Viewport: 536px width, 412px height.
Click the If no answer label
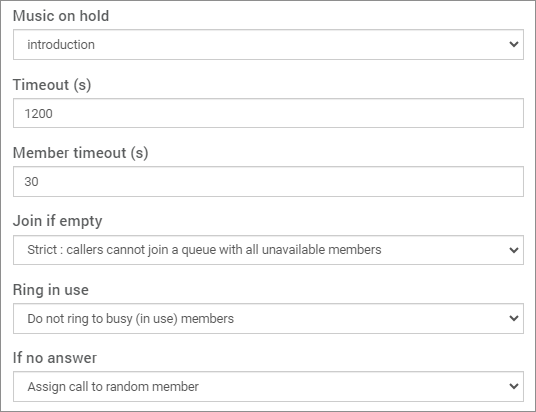point(55,358)
